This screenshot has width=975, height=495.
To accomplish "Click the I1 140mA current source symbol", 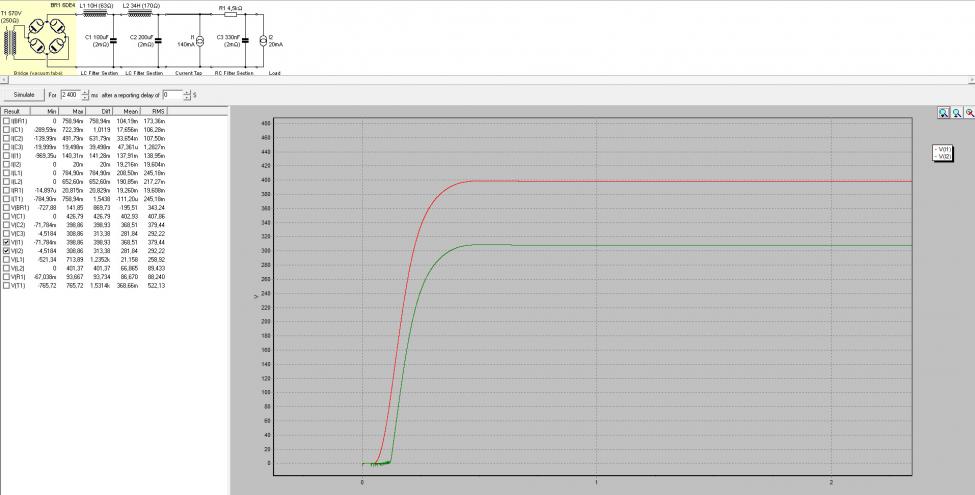I will tap(200, 41).
